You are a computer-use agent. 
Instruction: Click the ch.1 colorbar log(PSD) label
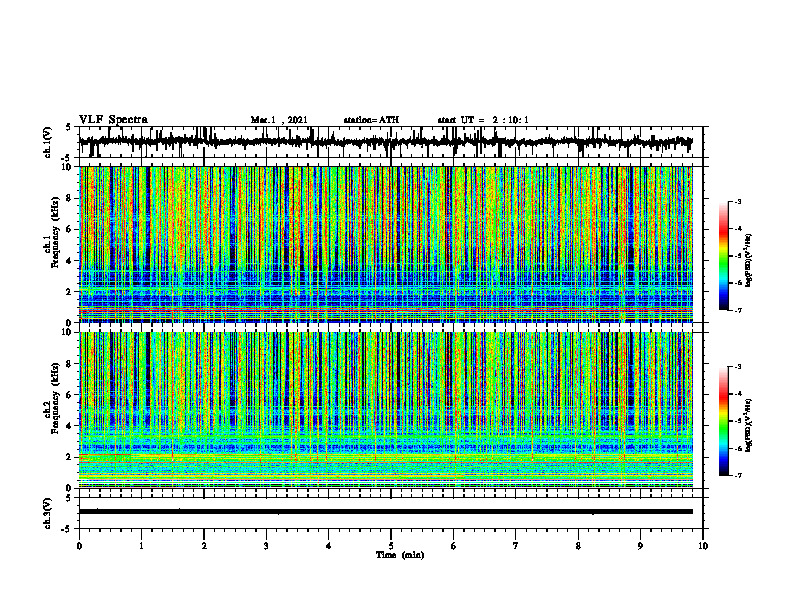pyautogui.click(x=749, y=261)
